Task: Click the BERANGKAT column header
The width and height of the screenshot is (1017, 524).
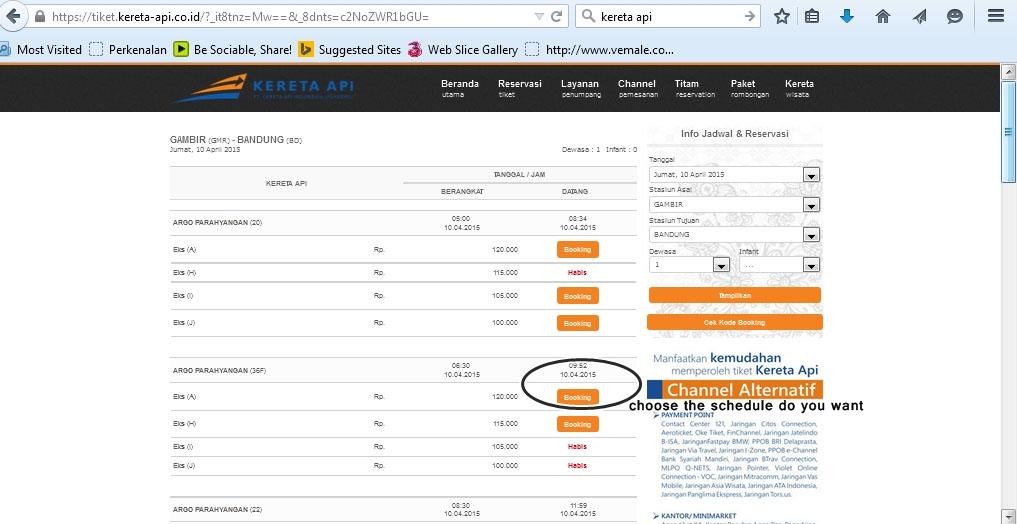Action: (x=462, y=192)
